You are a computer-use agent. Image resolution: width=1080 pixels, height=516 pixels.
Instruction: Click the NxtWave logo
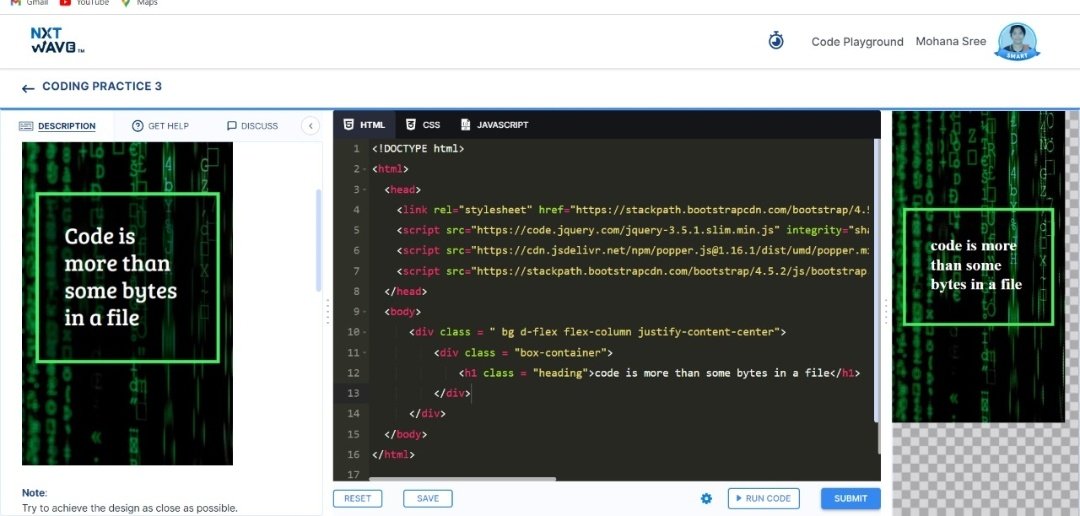click(57, 41)
